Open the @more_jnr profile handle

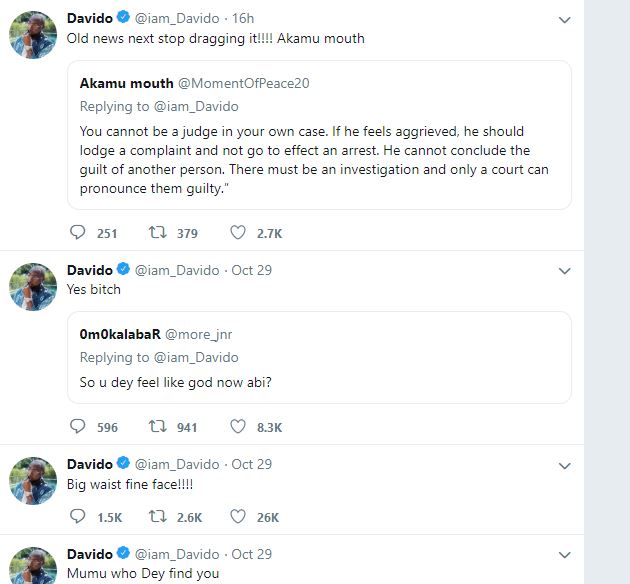(x=198, y=333)
